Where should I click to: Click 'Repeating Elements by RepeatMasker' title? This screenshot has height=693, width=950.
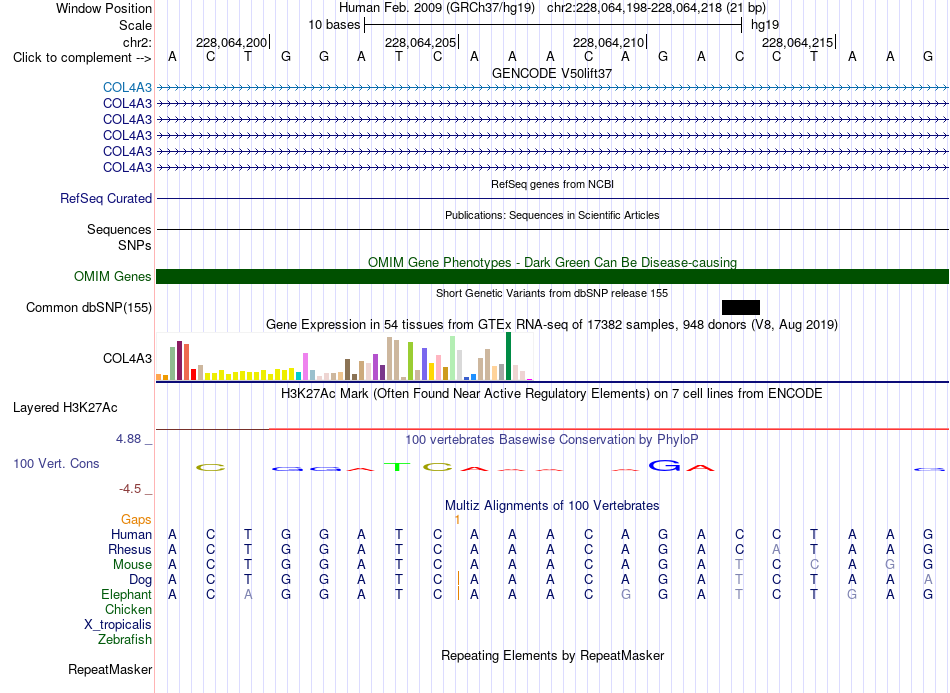(552, 655)
